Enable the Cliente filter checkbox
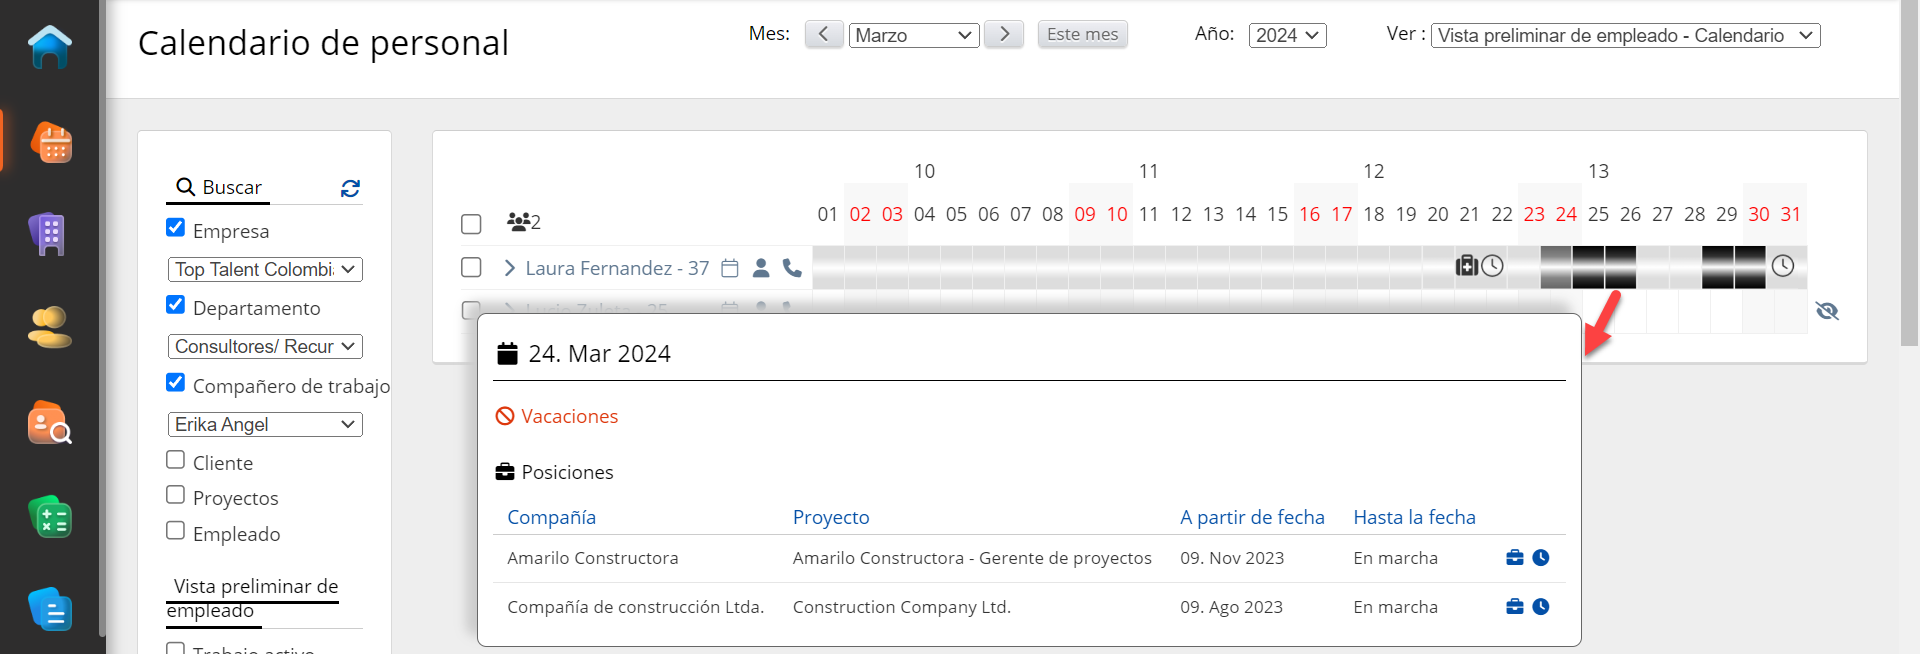The height and width of the screenshot is (654, 1920). (176, 460)
